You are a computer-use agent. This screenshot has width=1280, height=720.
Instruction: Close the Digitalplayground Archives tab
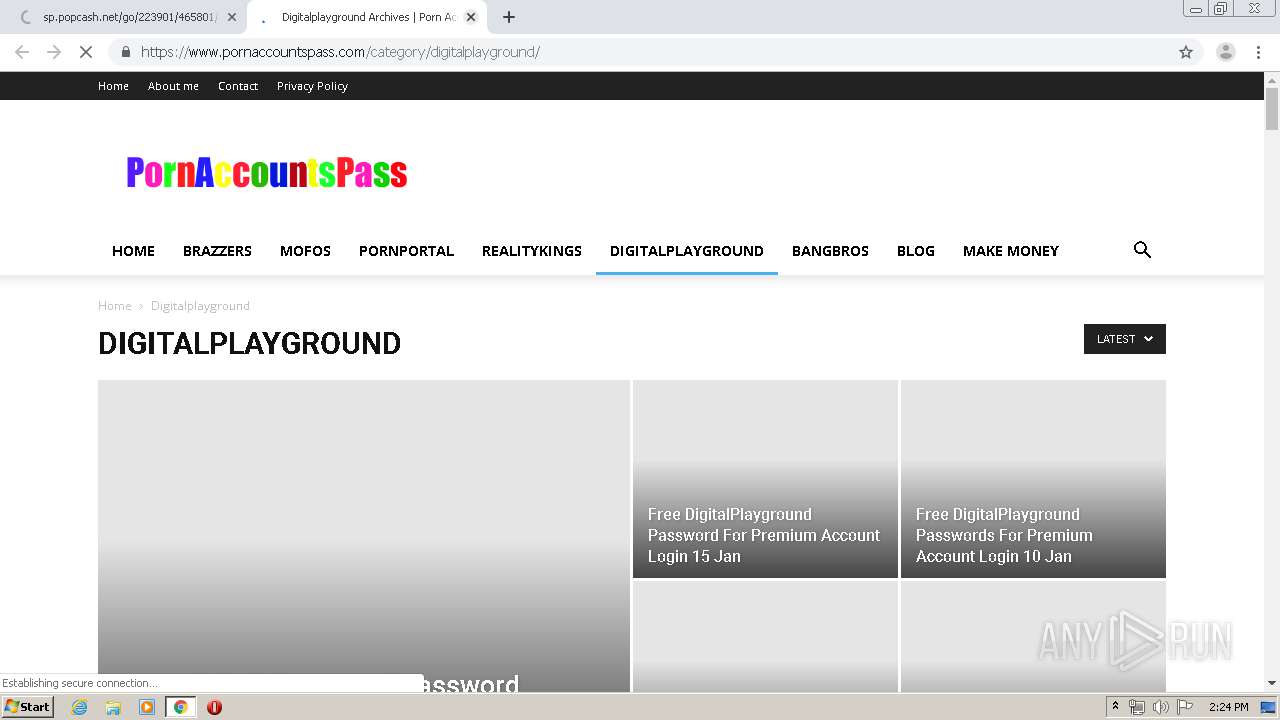471,17
